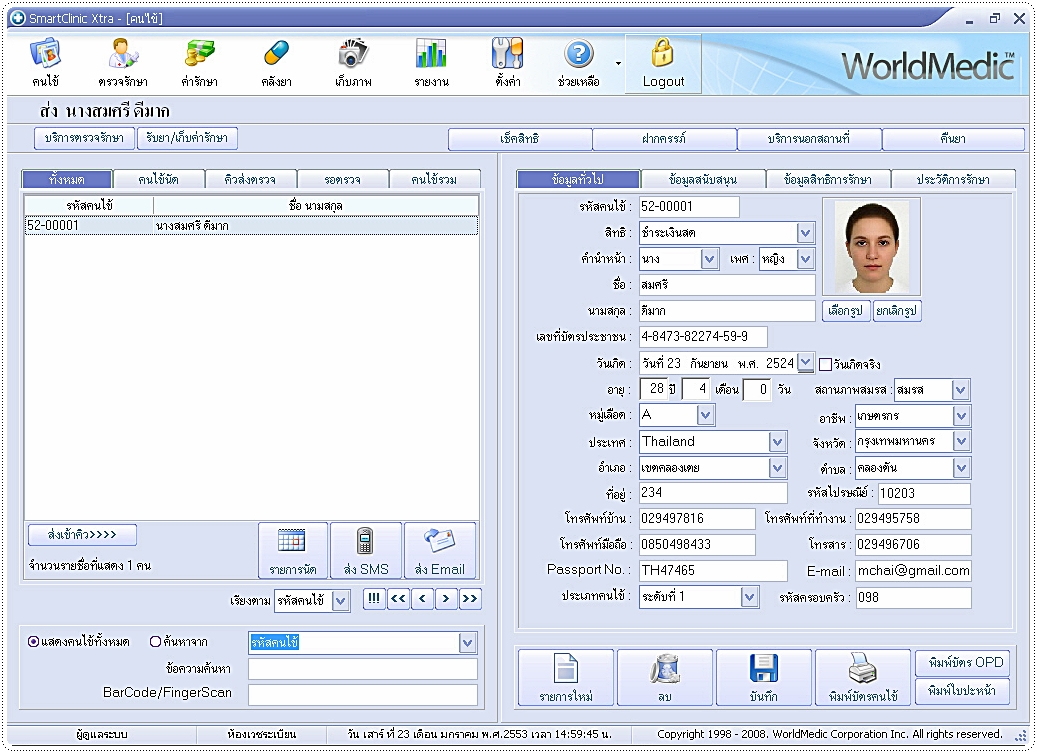
Task: Switch to the ข้อมูลสิทธิการรักษา tab
Action: [x=828, y=179]
